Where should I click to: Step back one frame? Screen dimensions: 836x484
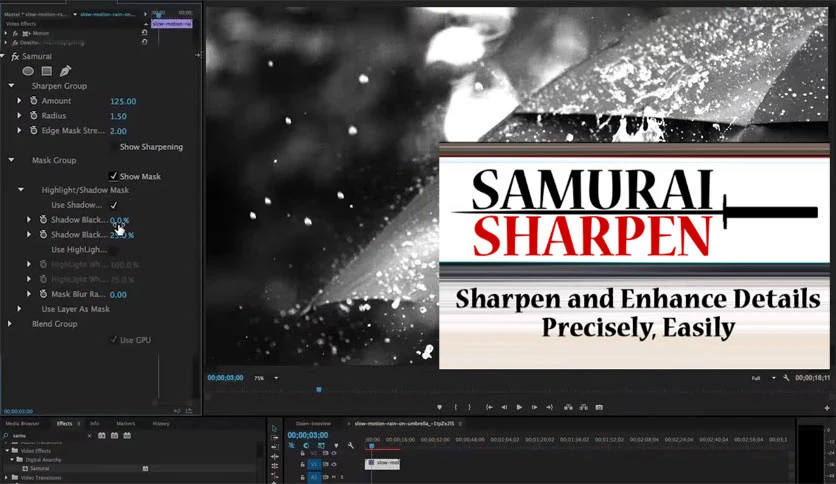[x=504, y=407]
